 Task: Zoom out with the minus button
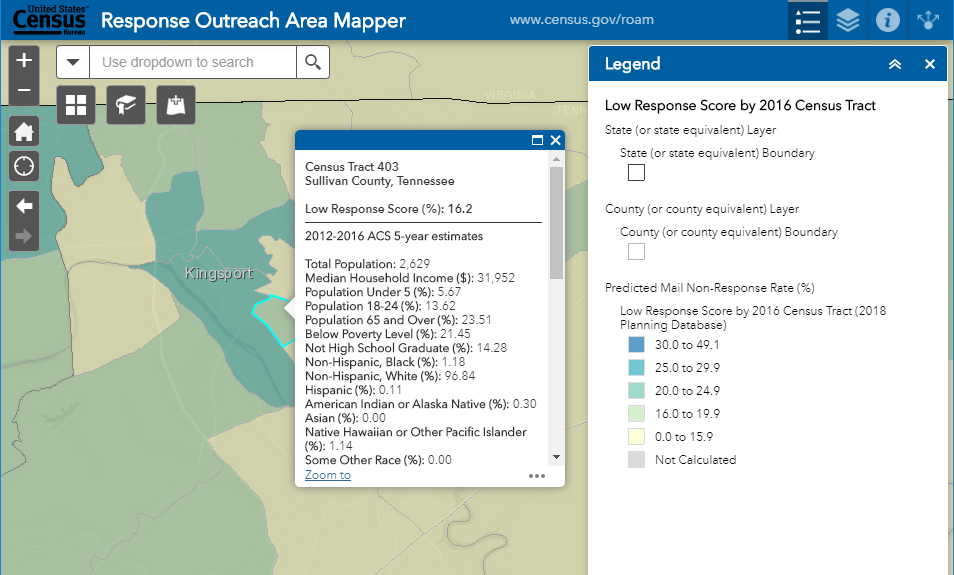point(24,91)
